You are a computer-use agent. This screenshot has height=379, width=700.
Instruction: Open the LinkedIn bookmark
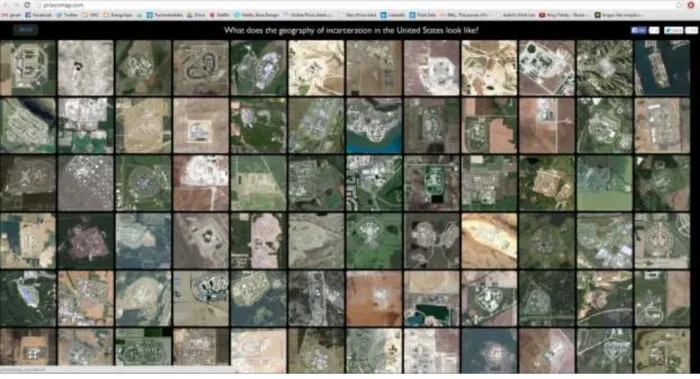[x=393, y=15]
